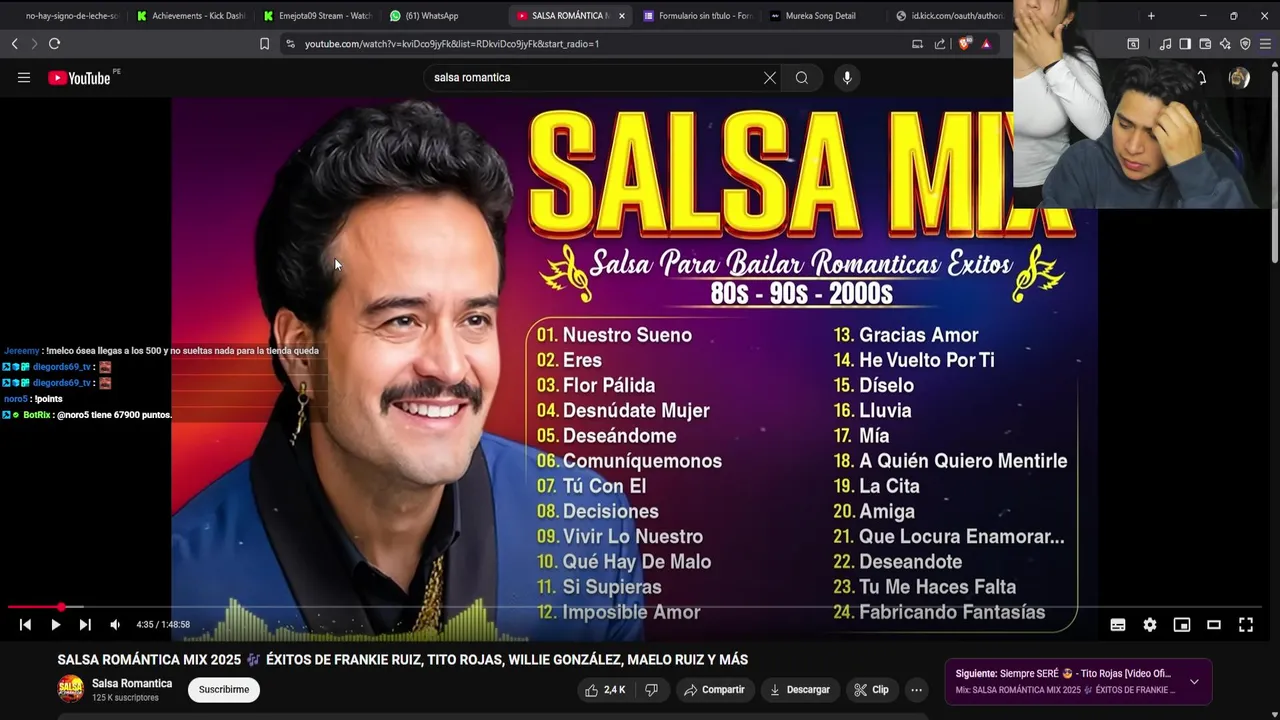Click the video timestamp 4:35 / 1:48:58
1280x720 pixels.
pos(163,625)
